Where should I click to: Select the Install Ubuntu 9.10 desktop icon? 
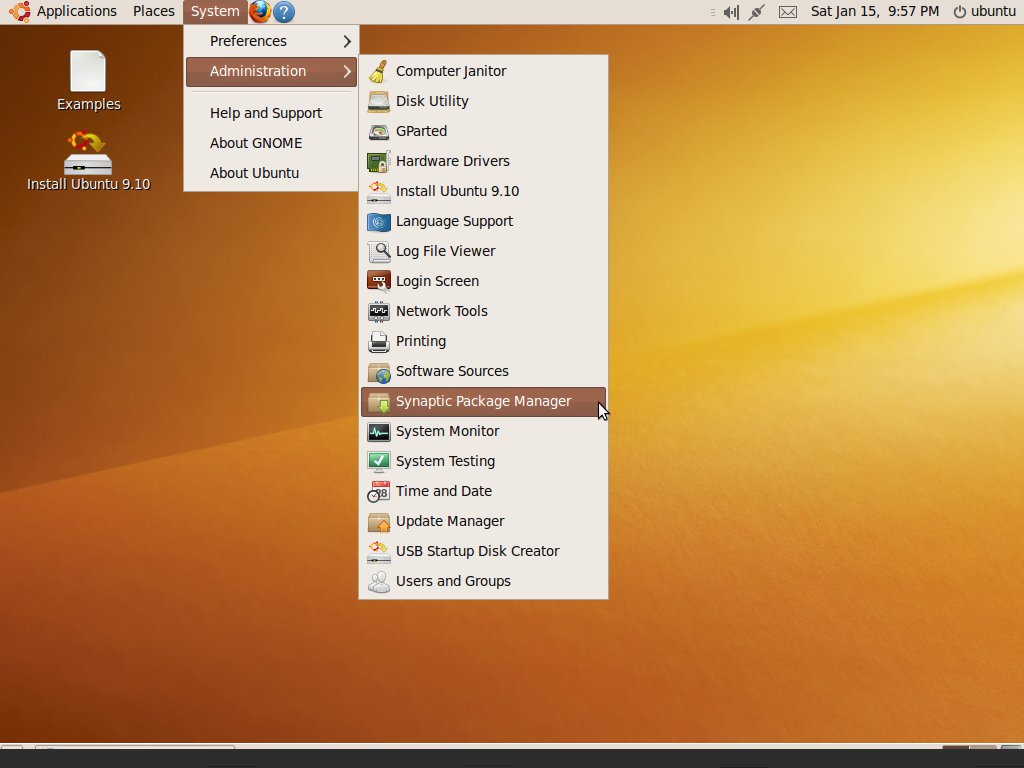point(88,161)
